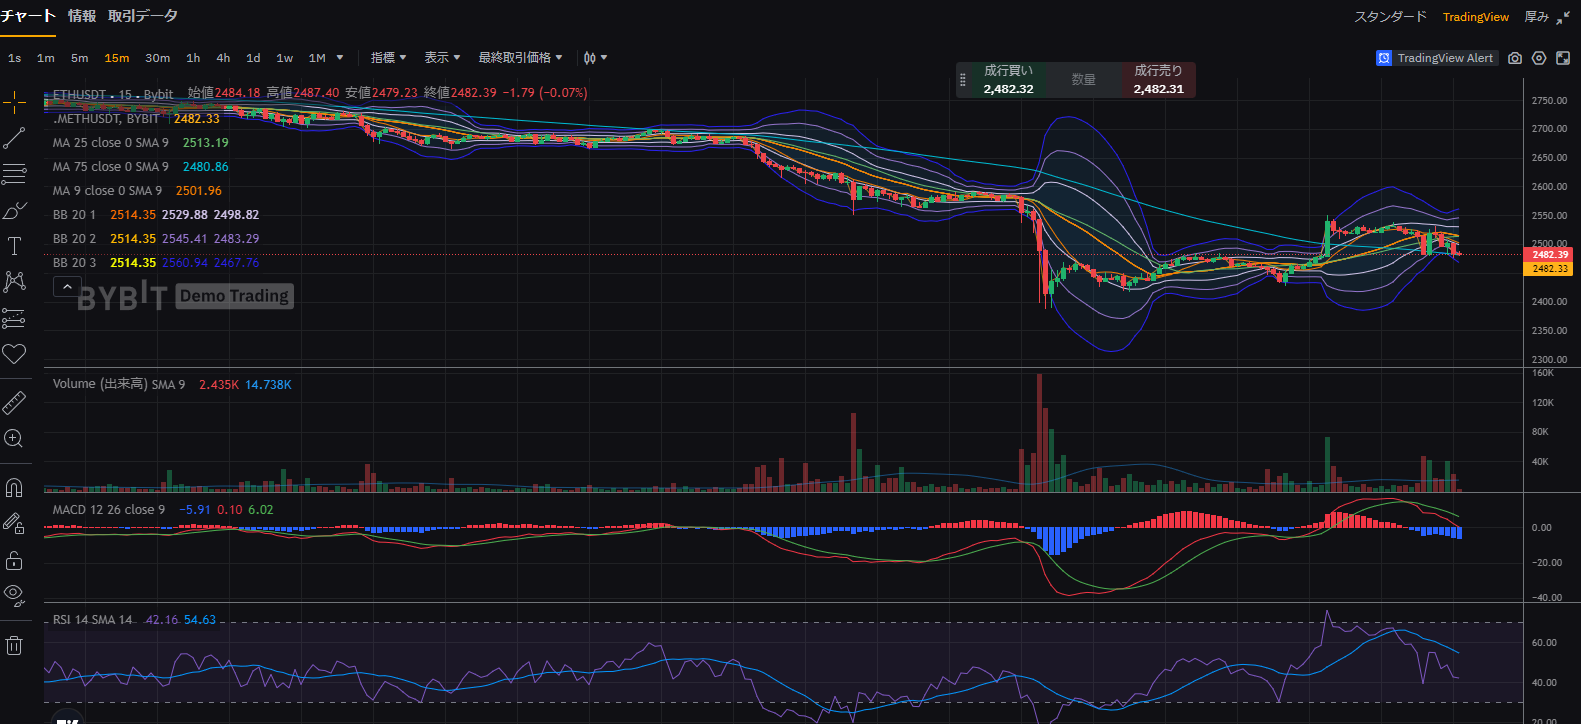This screenshot has width=1581, height=724.
Task: Click the 数量 quantity input field
Action: tap(1083, 80)
